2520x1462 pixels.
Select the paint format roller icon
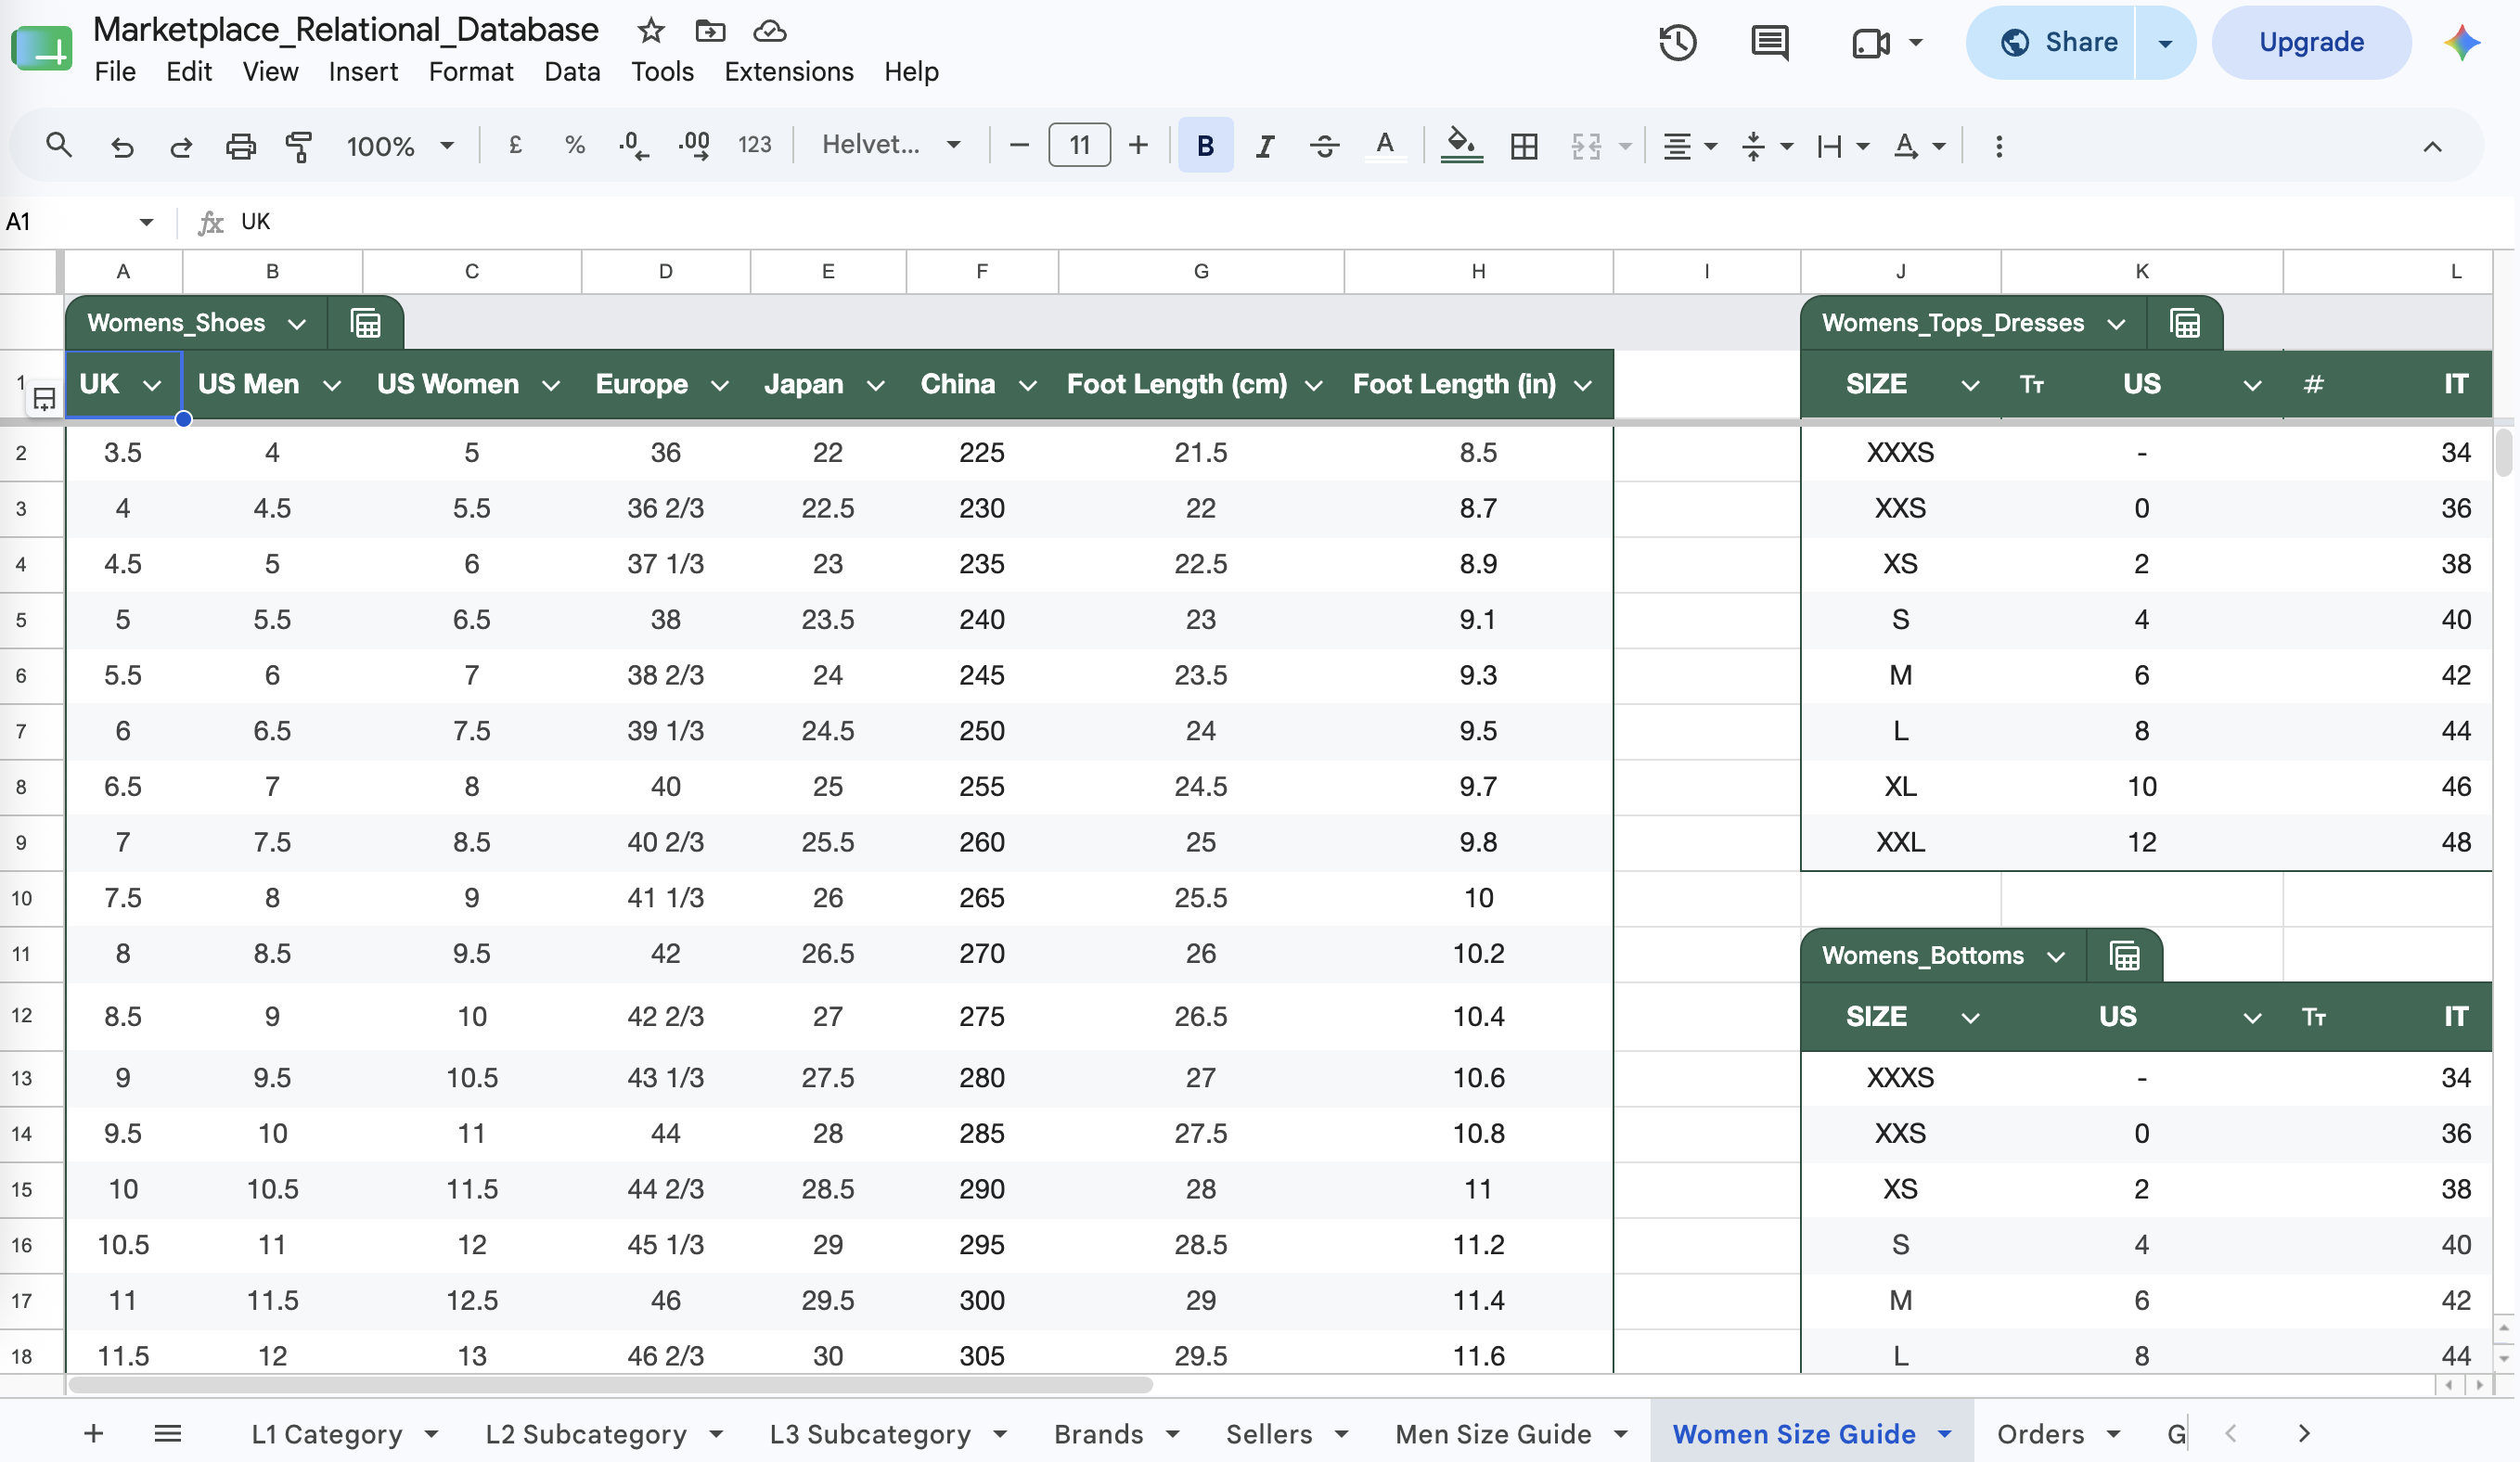299,146
